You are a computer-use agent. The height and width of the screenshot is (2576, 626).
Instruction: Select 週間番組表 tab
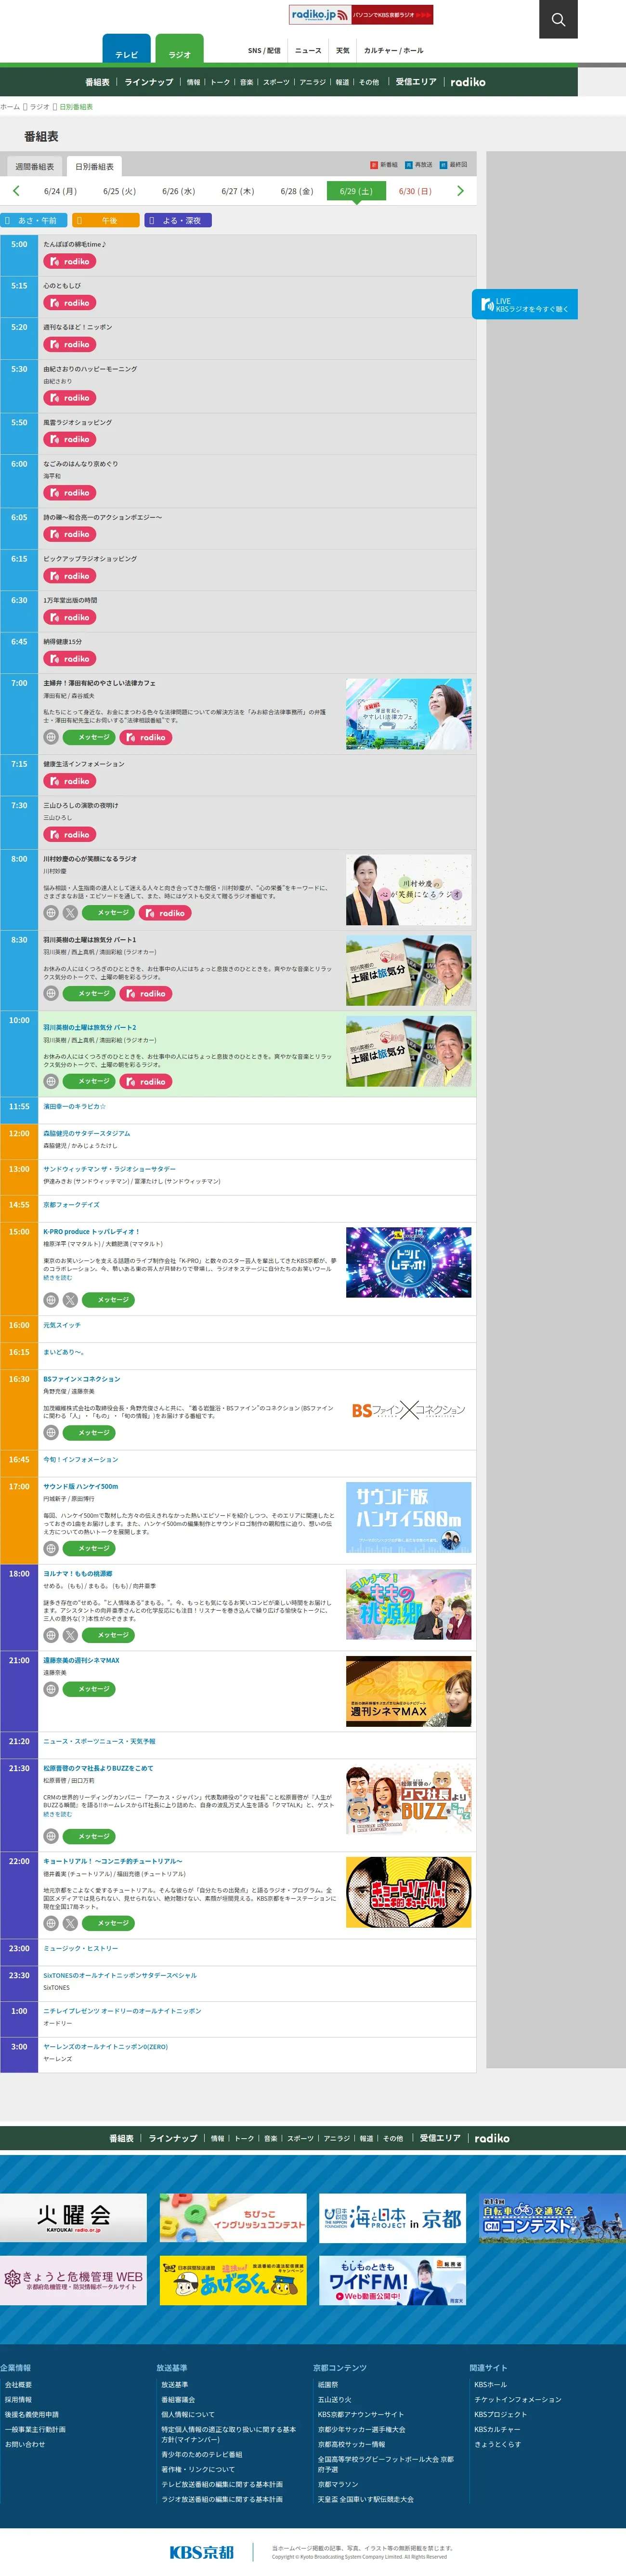pos(35,167)
